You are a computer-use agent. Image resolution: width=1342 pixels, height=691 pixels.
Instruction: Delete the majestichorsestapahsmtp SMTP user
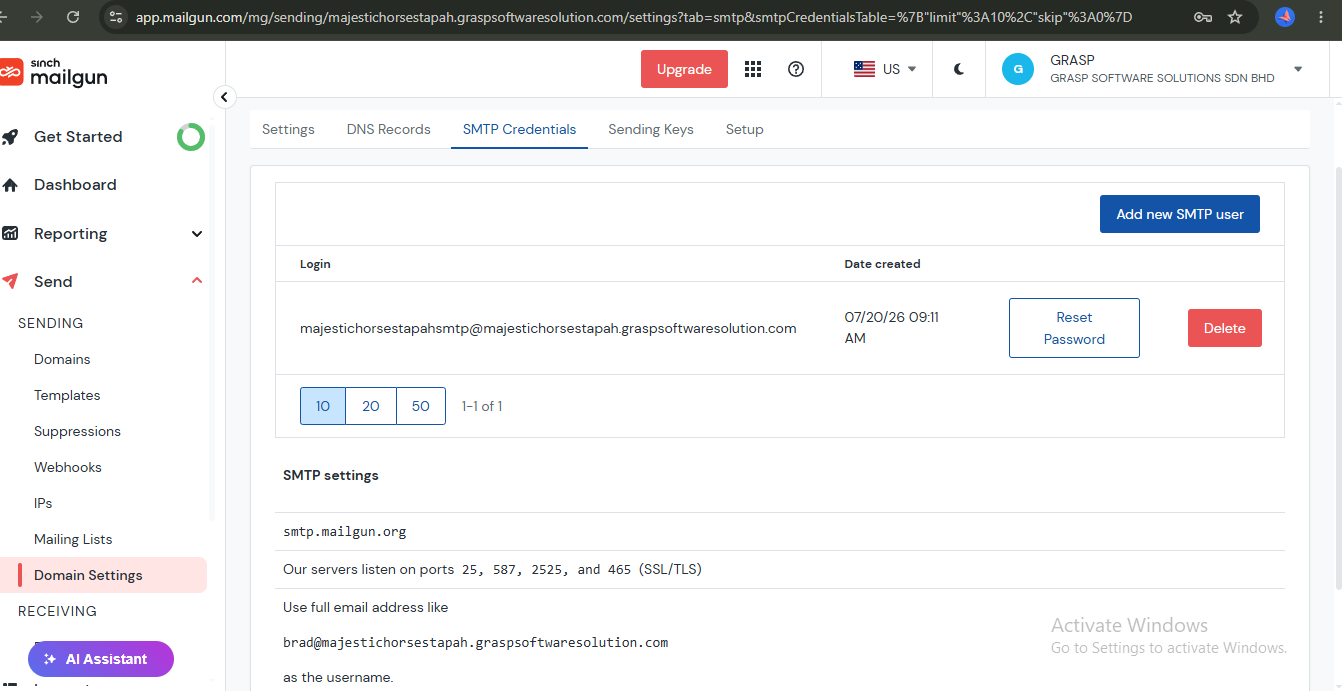tap(1225, 328)
